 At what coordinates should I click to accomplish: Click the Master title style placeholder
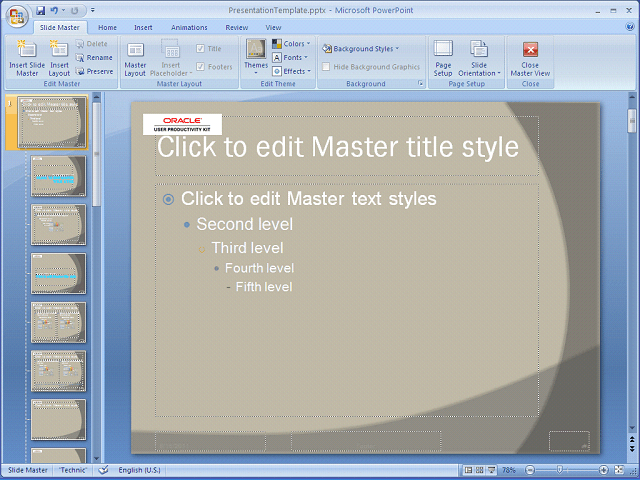347,146
